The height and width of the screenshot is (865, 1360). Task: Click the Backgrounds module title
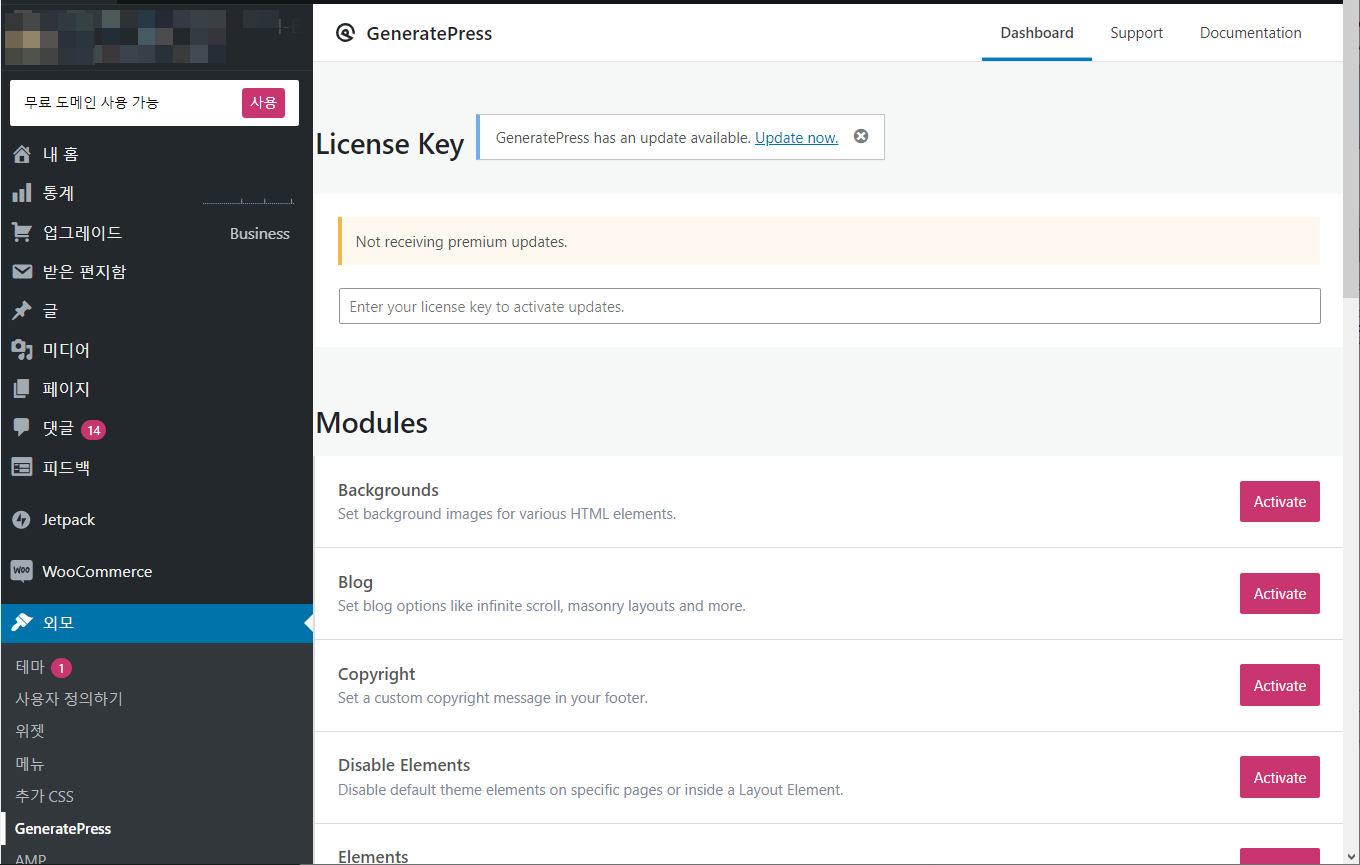coord(388,490)
